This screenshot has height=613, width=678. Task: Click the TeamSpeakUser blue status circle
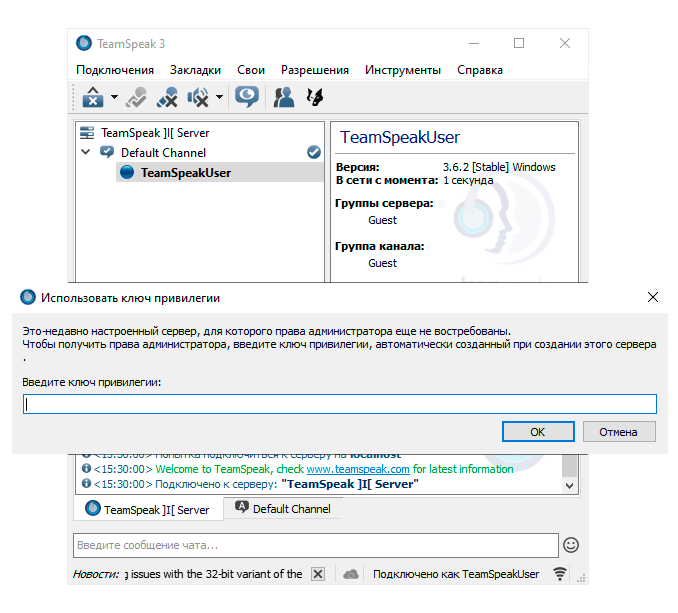click(127, 172)
